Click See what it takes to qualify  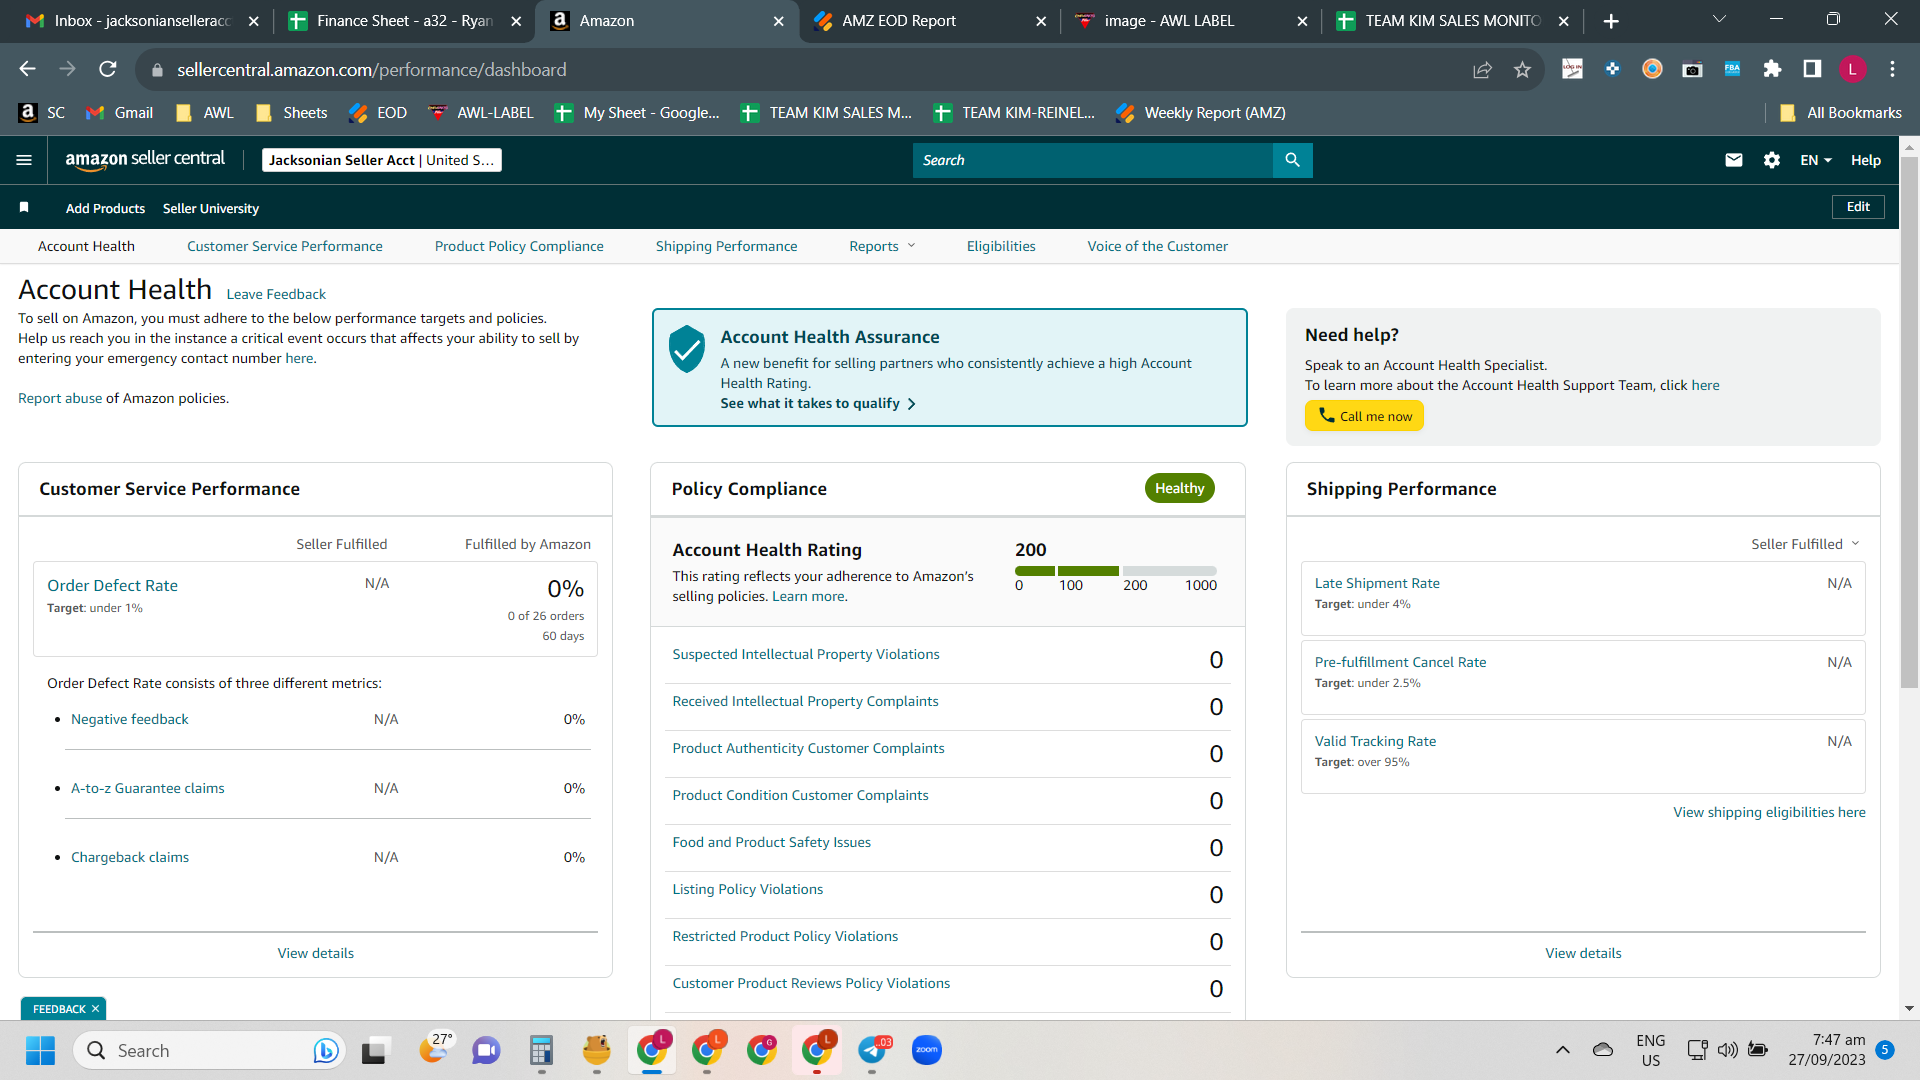pos(818,403)
